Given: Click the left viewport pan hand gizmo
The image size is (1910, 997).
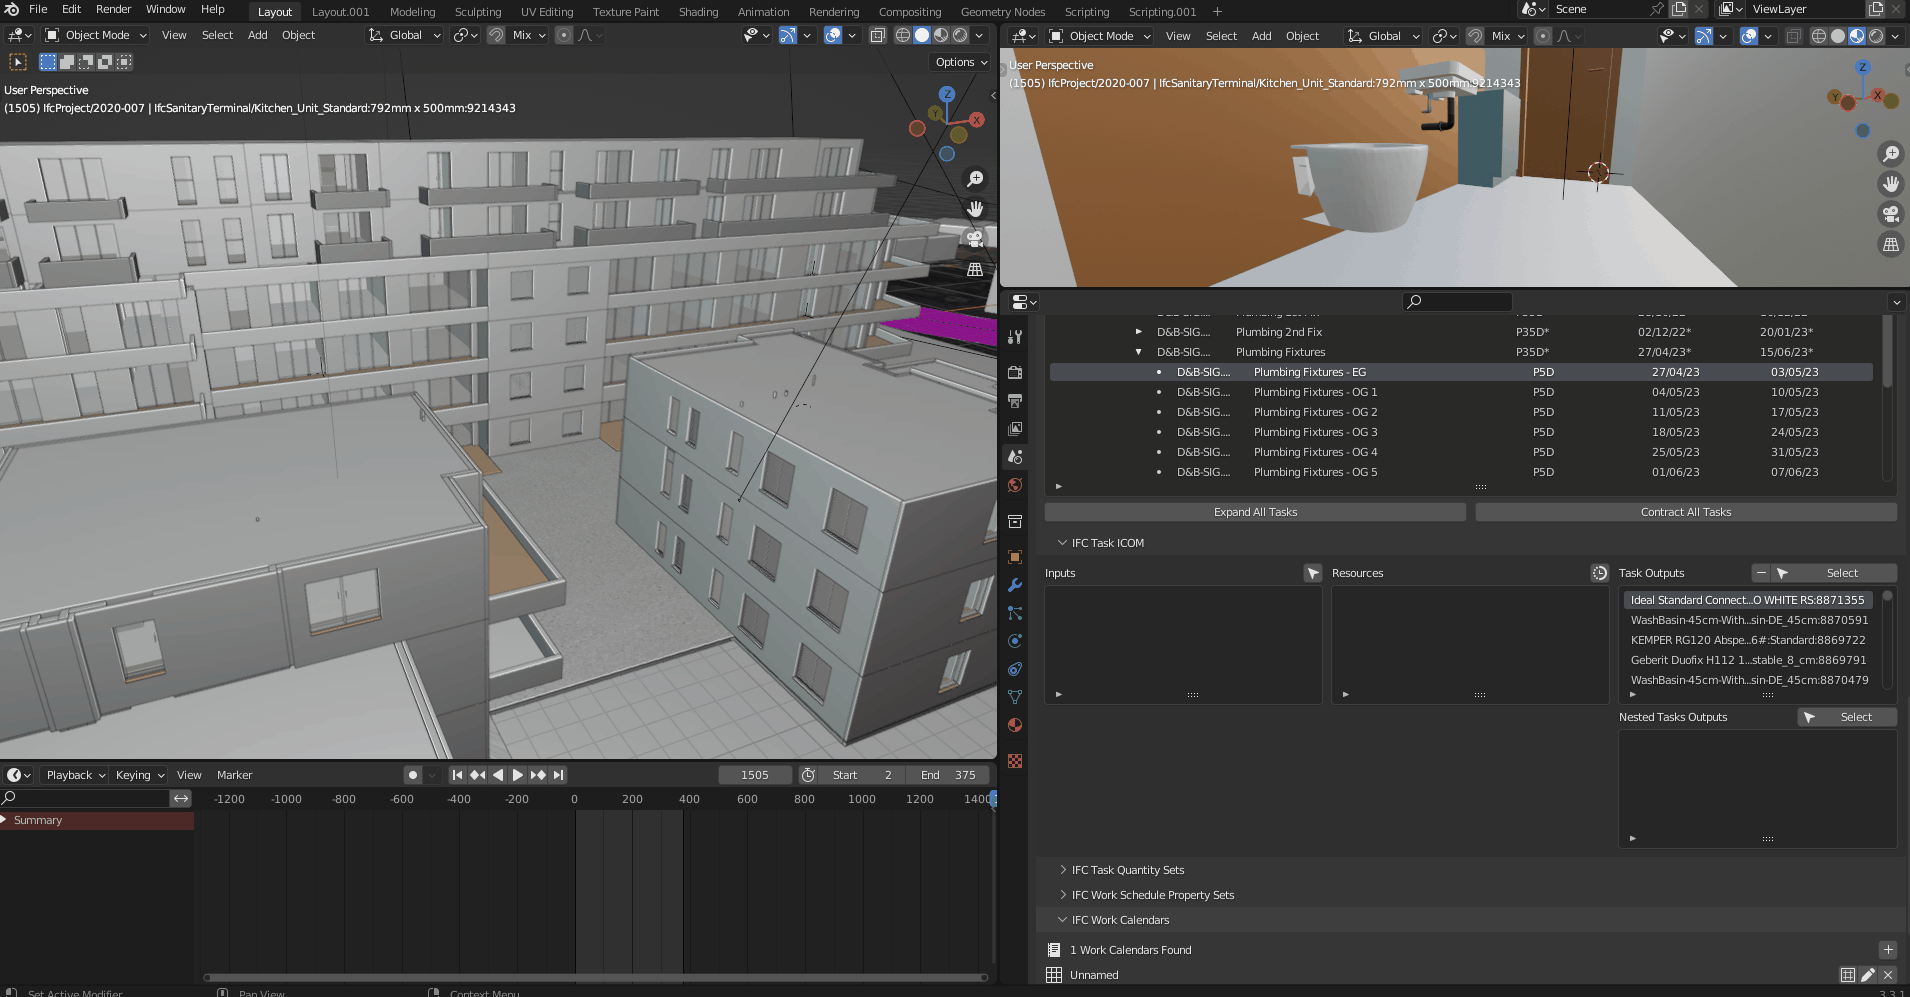Looking at the screenshot, I should pos(975,209).
